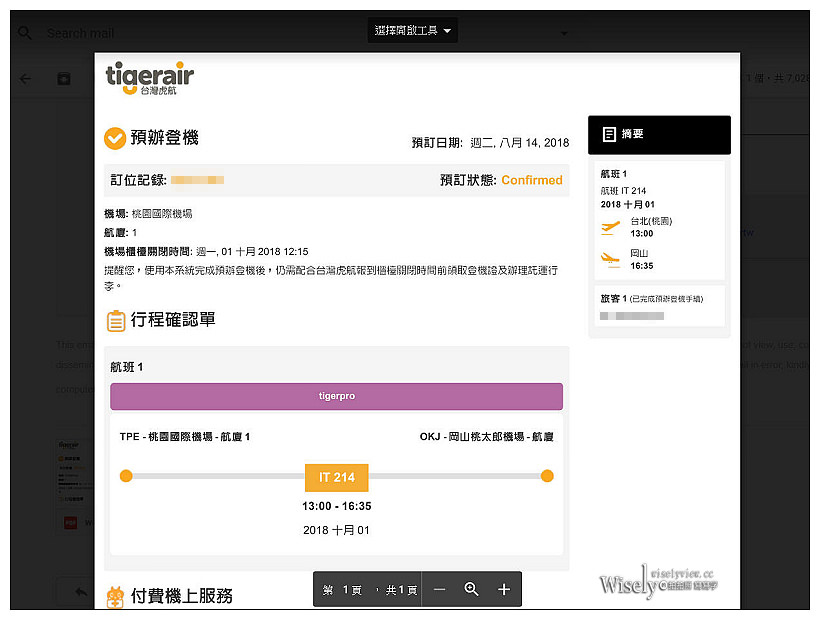Click the arrival airplane icon beside 岡山

click(610, 256)
